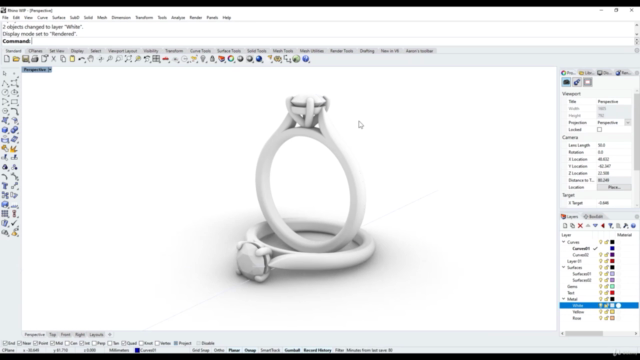
Task: Click the Layers panel horizontal scrollbar
Action: point(584,333)
